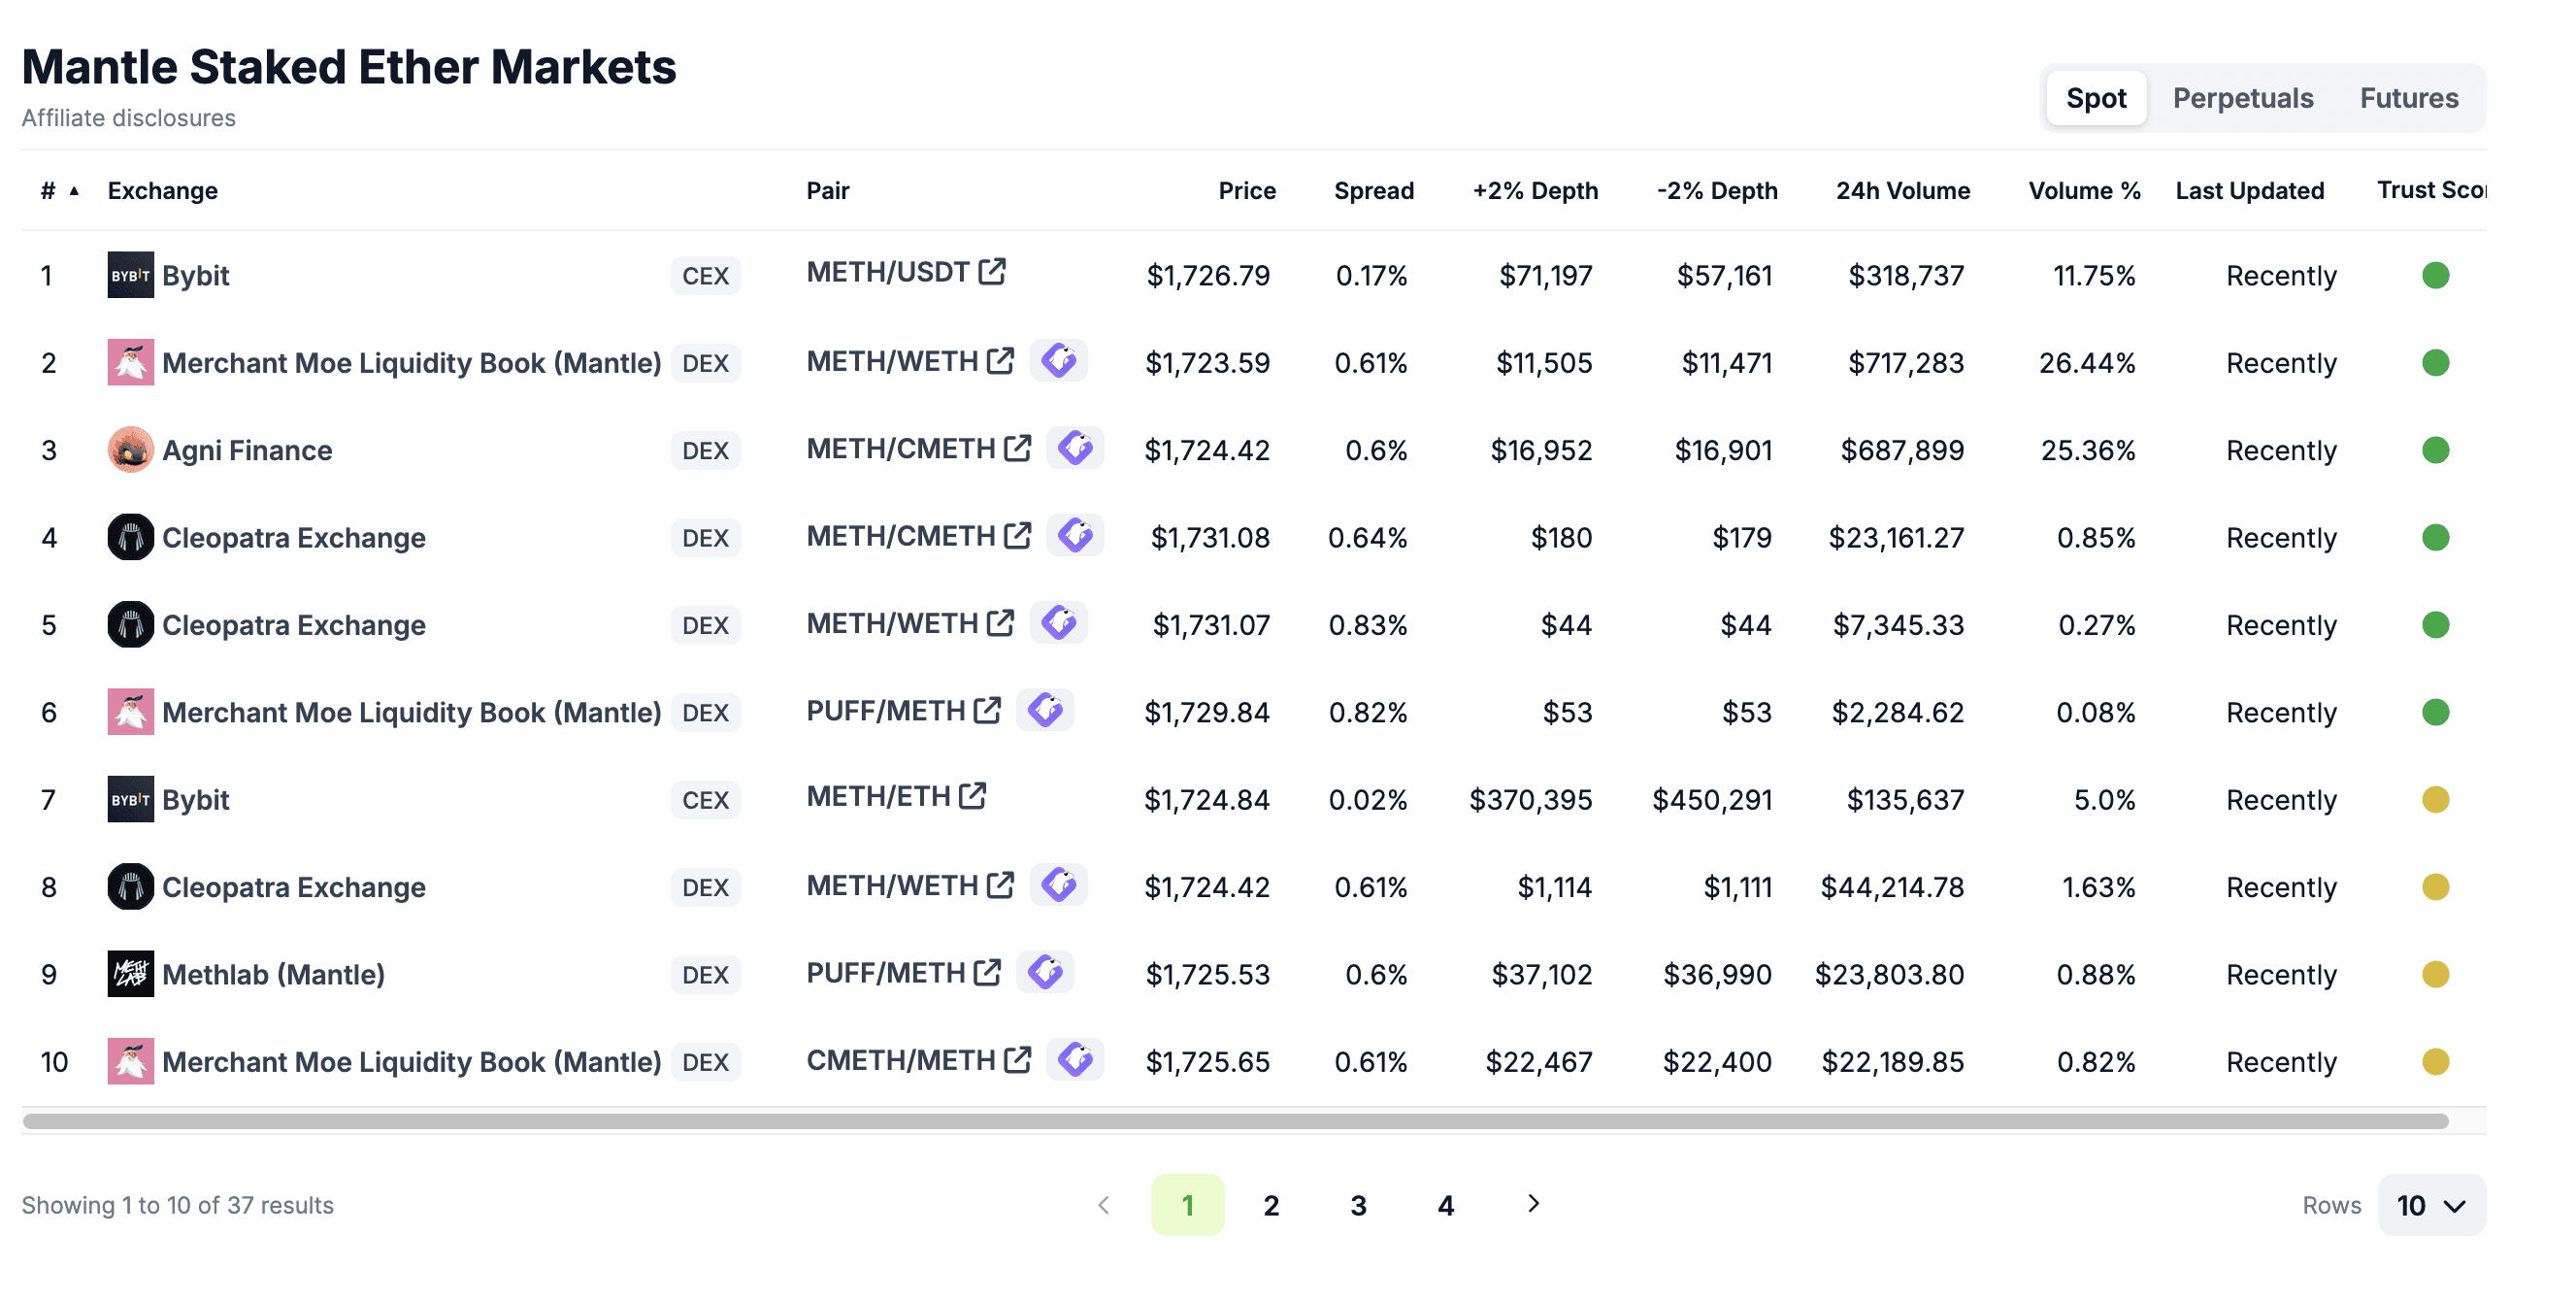The image size is (2576, 1301).
Task: Click the purple tag icon beside Agni METH/CMETH
Action: point(1075,448)
